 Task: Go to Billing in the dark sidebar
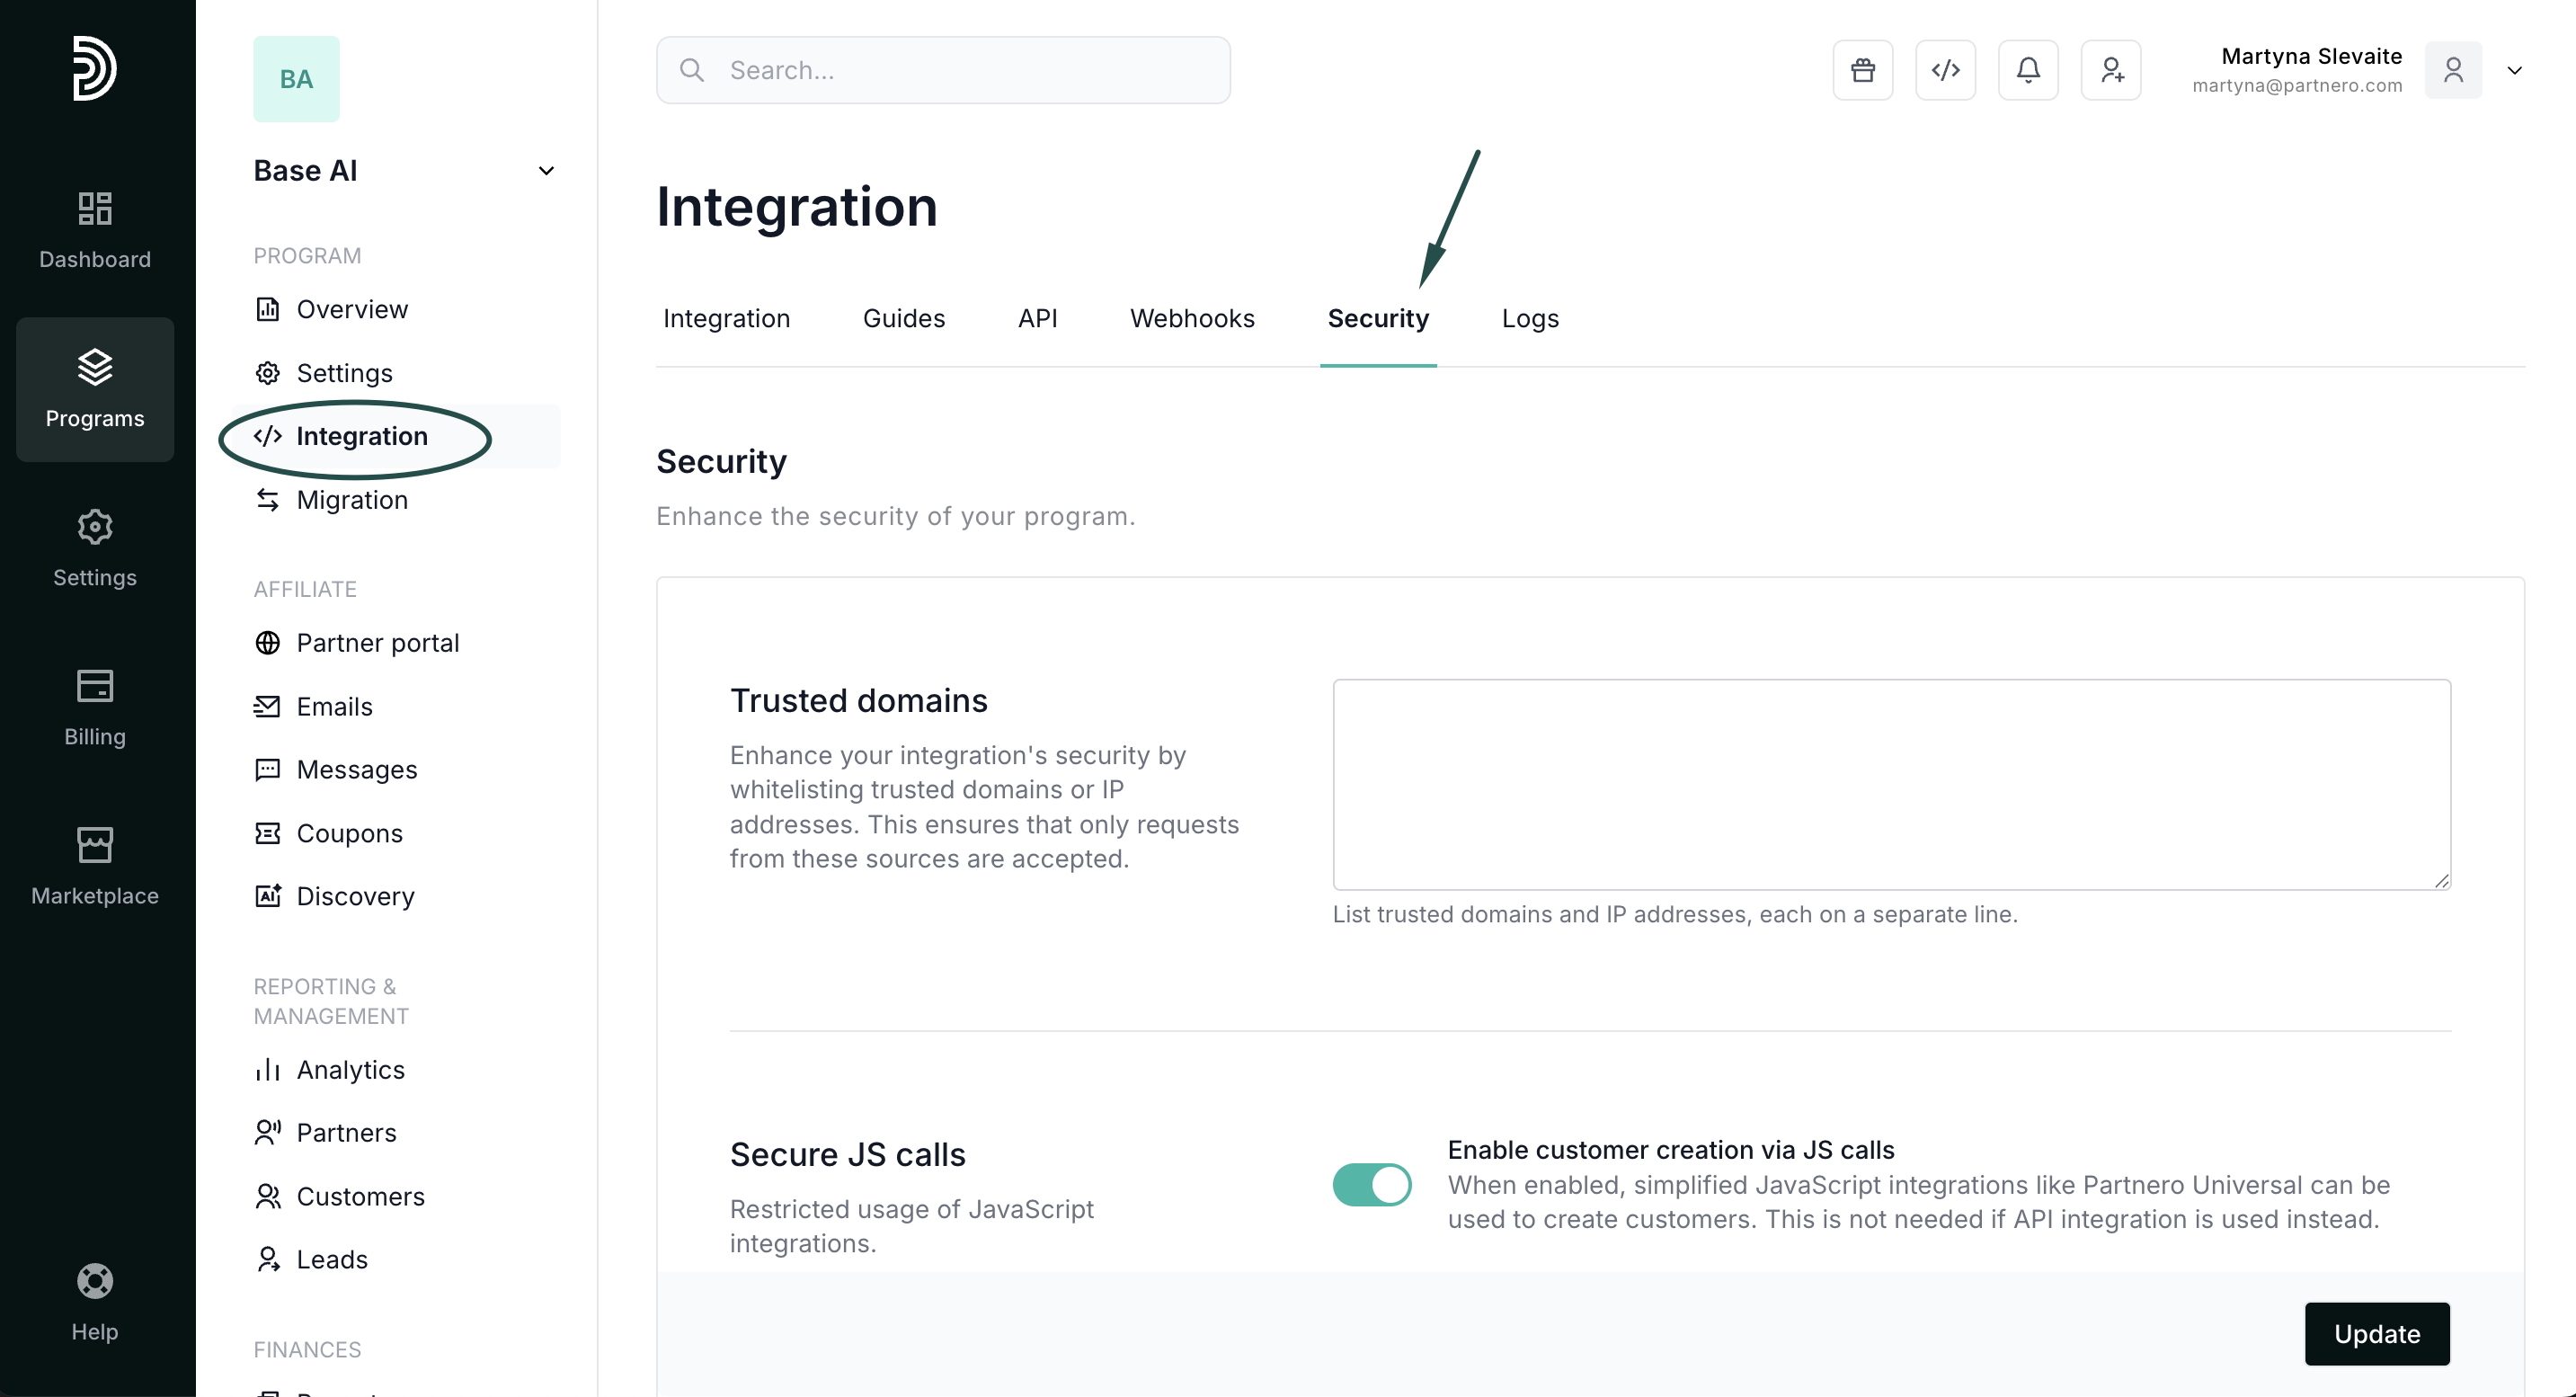point(95,707)
